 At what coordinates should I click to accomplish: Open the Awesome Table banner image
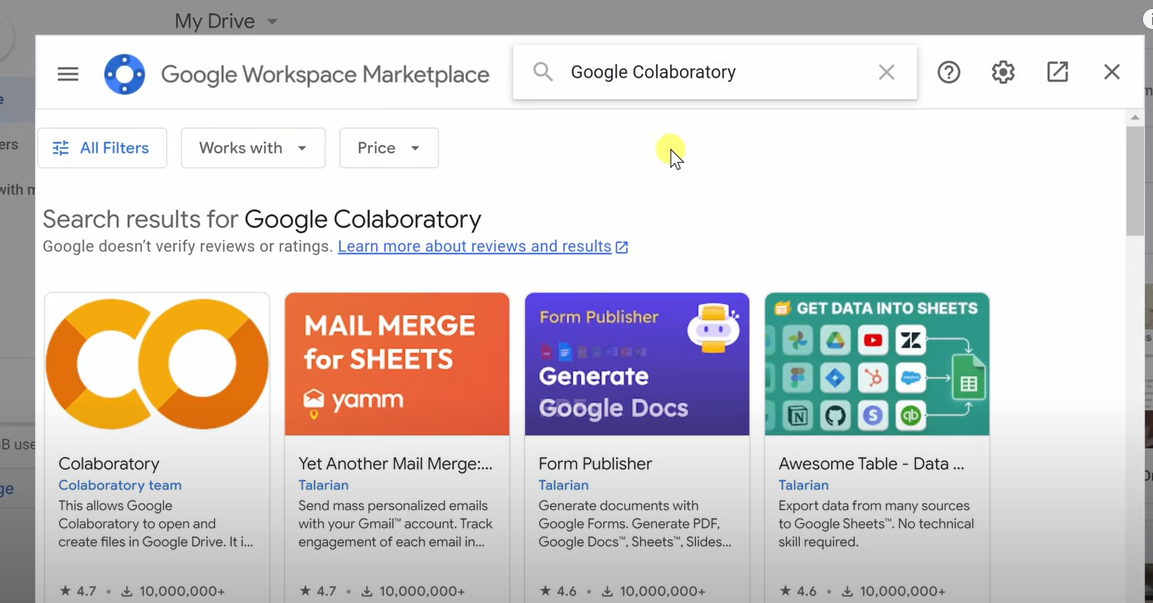point(877,364)
